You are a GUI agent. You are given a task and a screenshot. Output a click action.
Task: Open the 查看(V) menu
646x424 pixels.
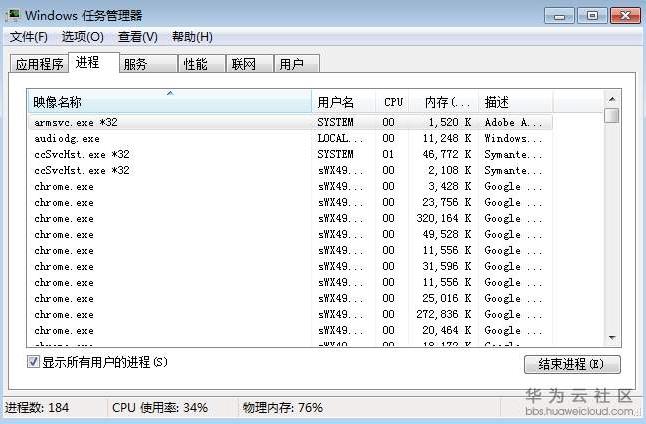(138, 37)
